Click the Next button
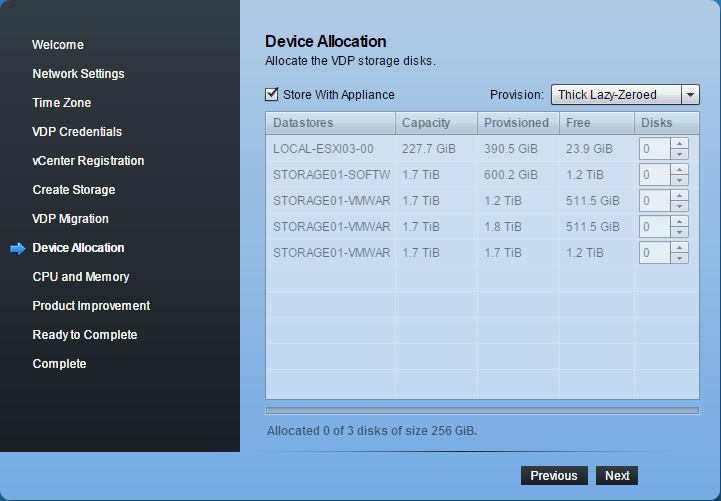The image size is (721, 501). [x=617, y=475]
